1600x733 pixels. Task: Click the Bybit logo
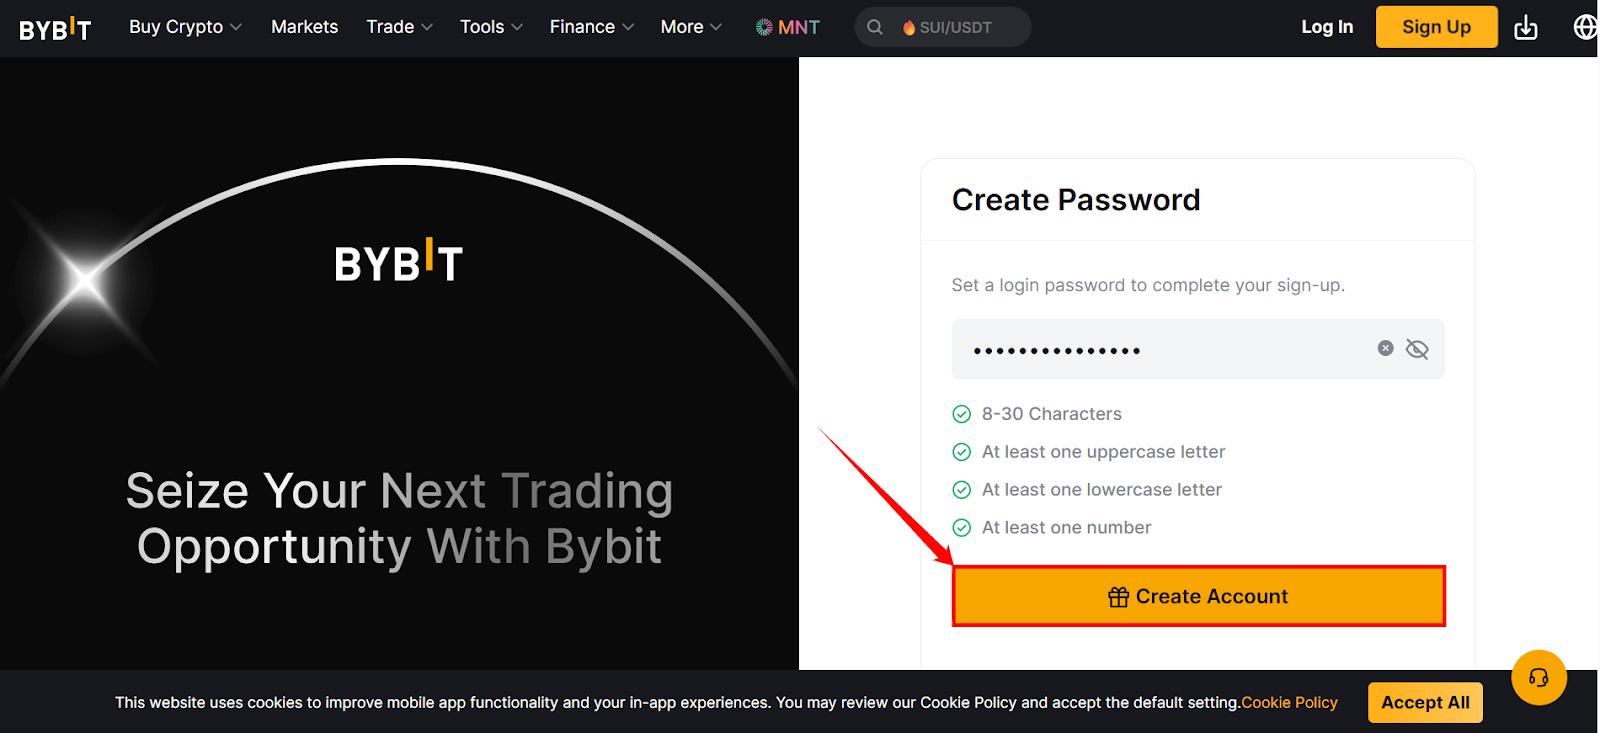tap(55, 27)
